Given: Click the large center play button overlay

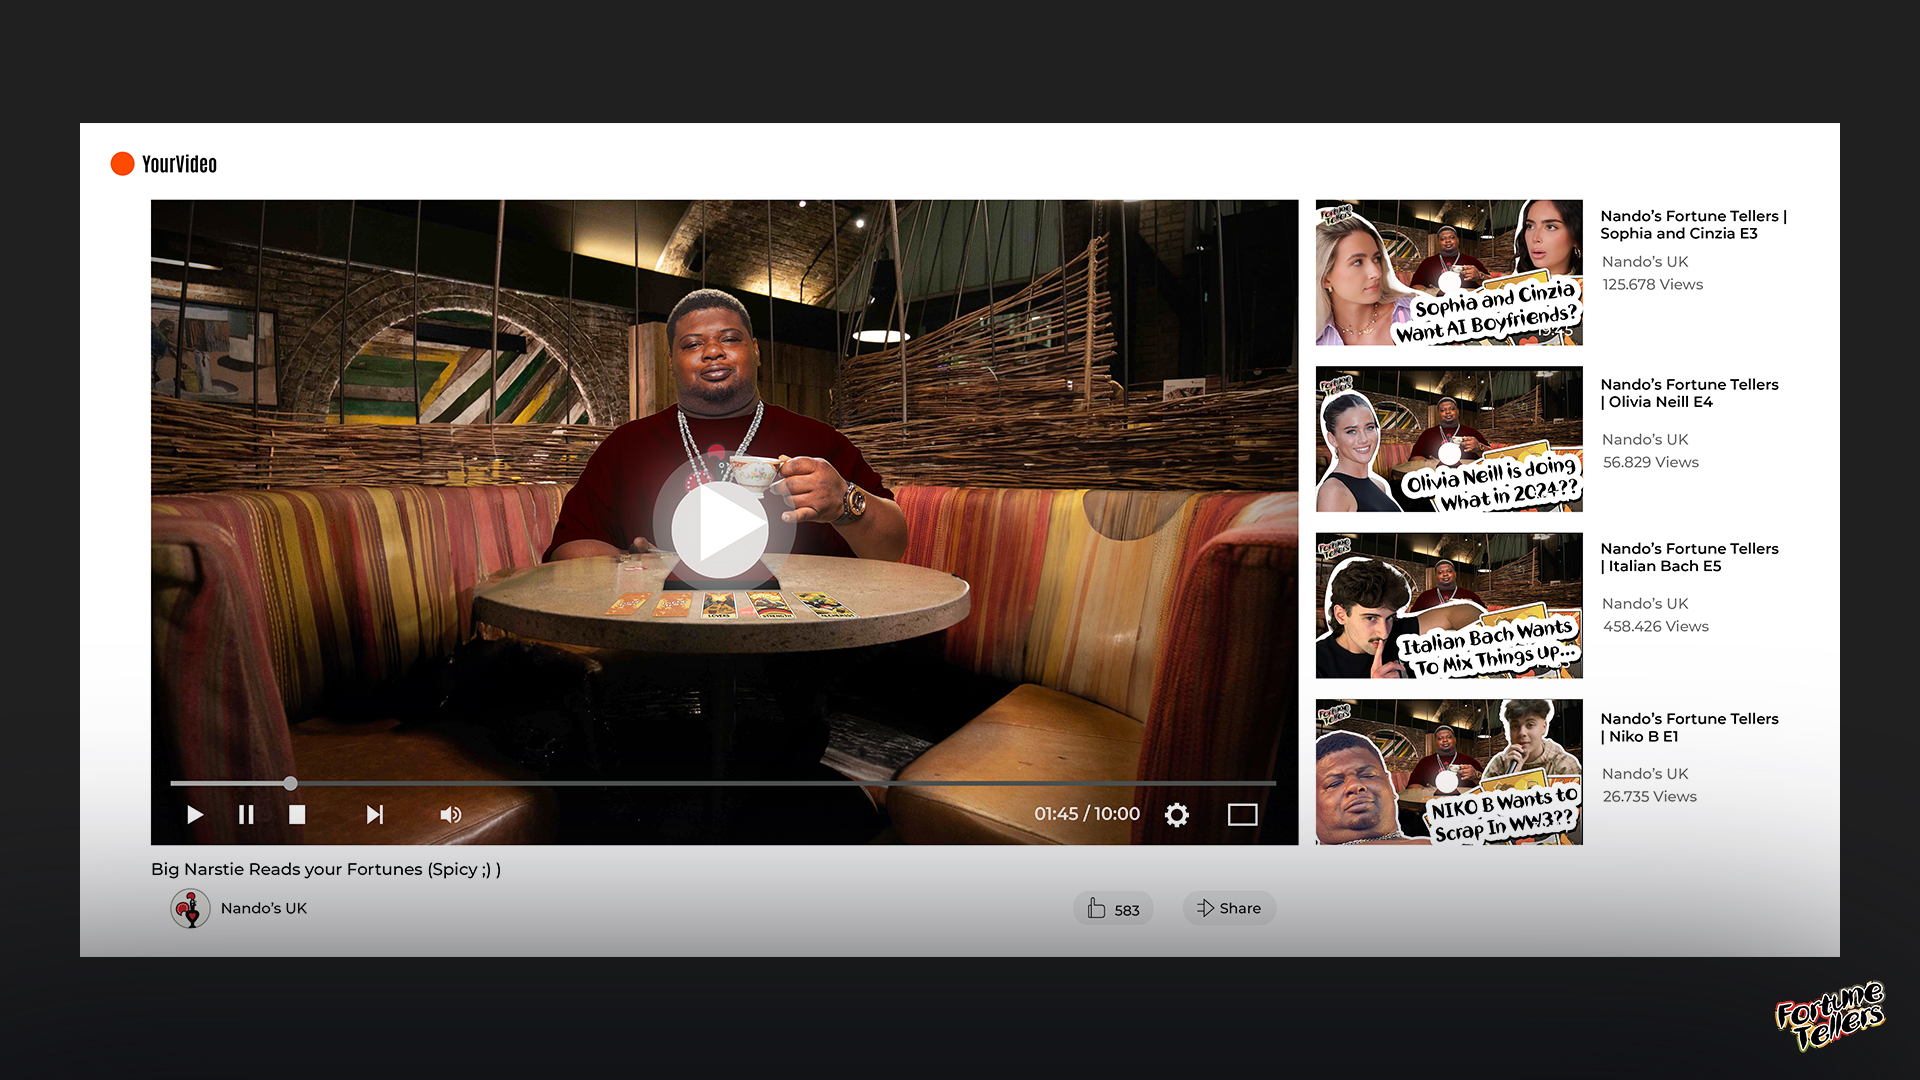Looking at the screenshot, I should [719, 529].
